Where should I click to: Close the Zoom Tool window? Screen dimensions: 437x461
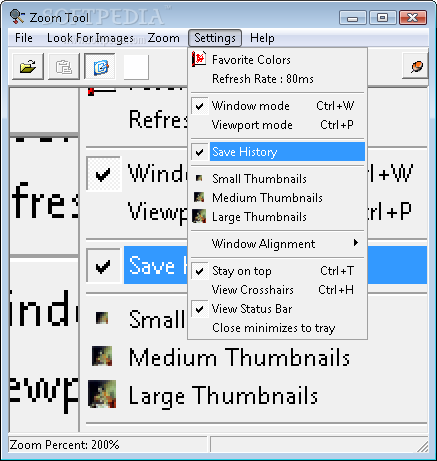[x=413, y=18]
